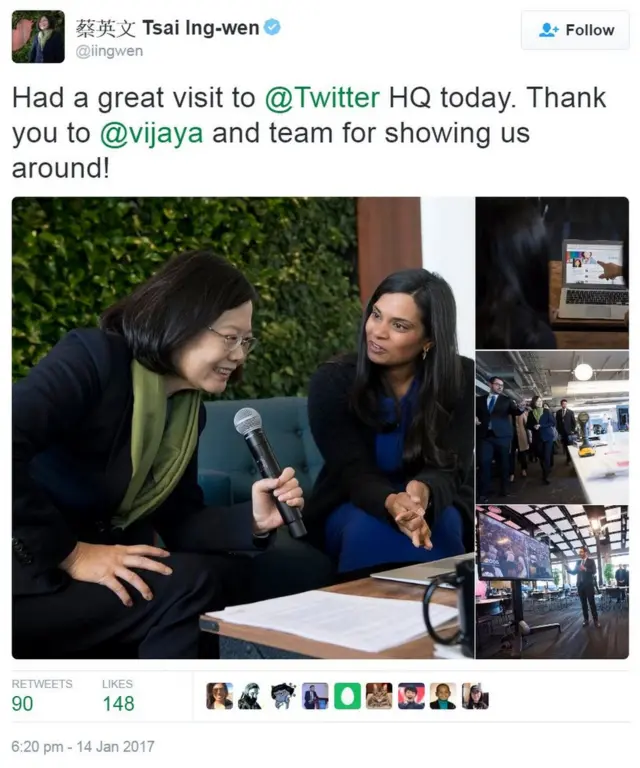Click the Follow button
Viewport: 640px width, 768px height.
[575, 30]
